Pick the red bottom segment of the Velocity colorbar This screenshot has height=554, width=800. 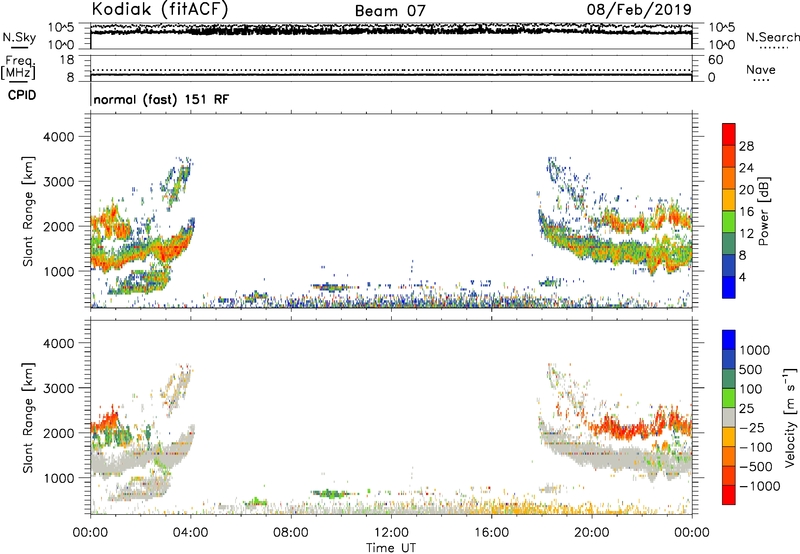[729, 495]
